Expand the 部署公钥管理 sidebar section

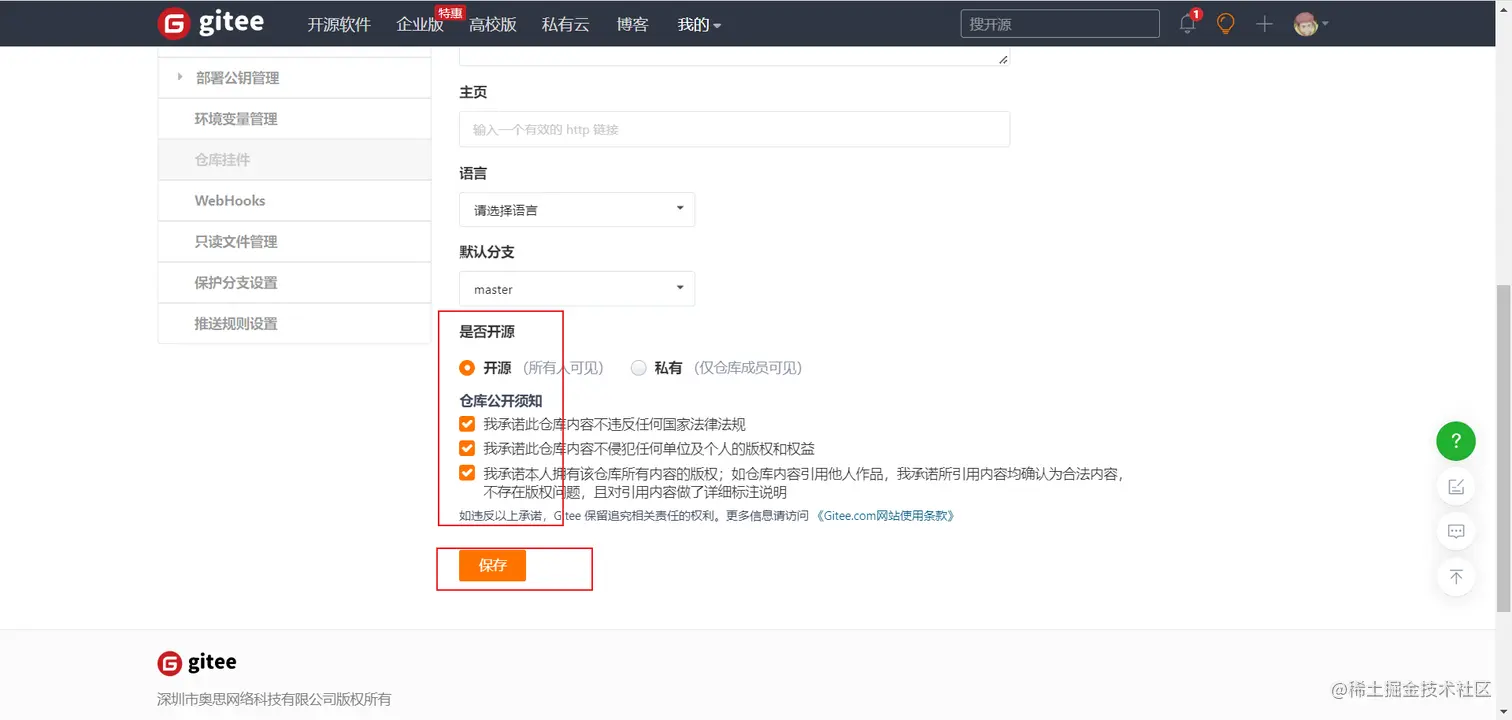[x=237, y=77]
